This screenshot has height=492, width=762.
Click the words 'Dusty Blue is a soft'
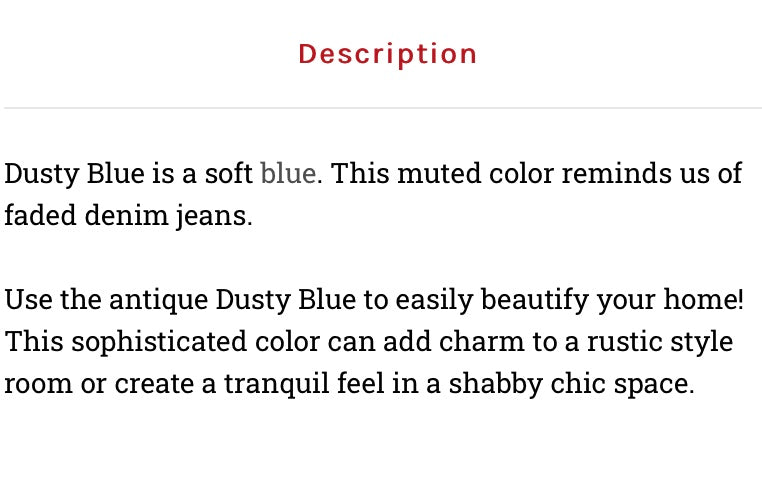tap(128, 174)
